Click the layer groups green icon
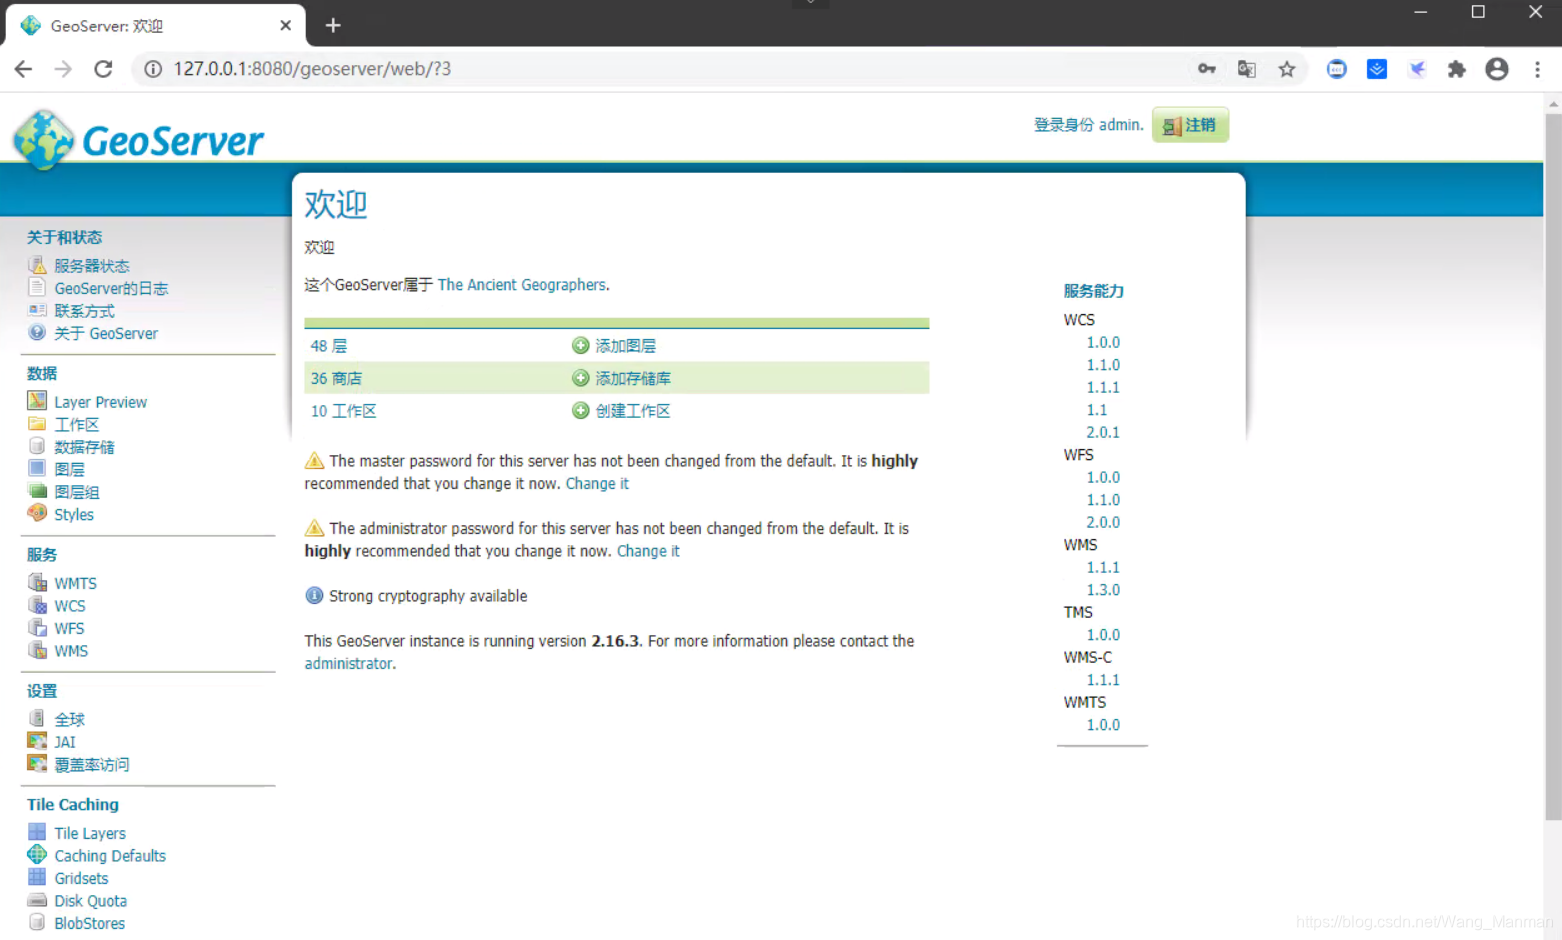This screenshot has width=1562, height=940. [37, 491]
